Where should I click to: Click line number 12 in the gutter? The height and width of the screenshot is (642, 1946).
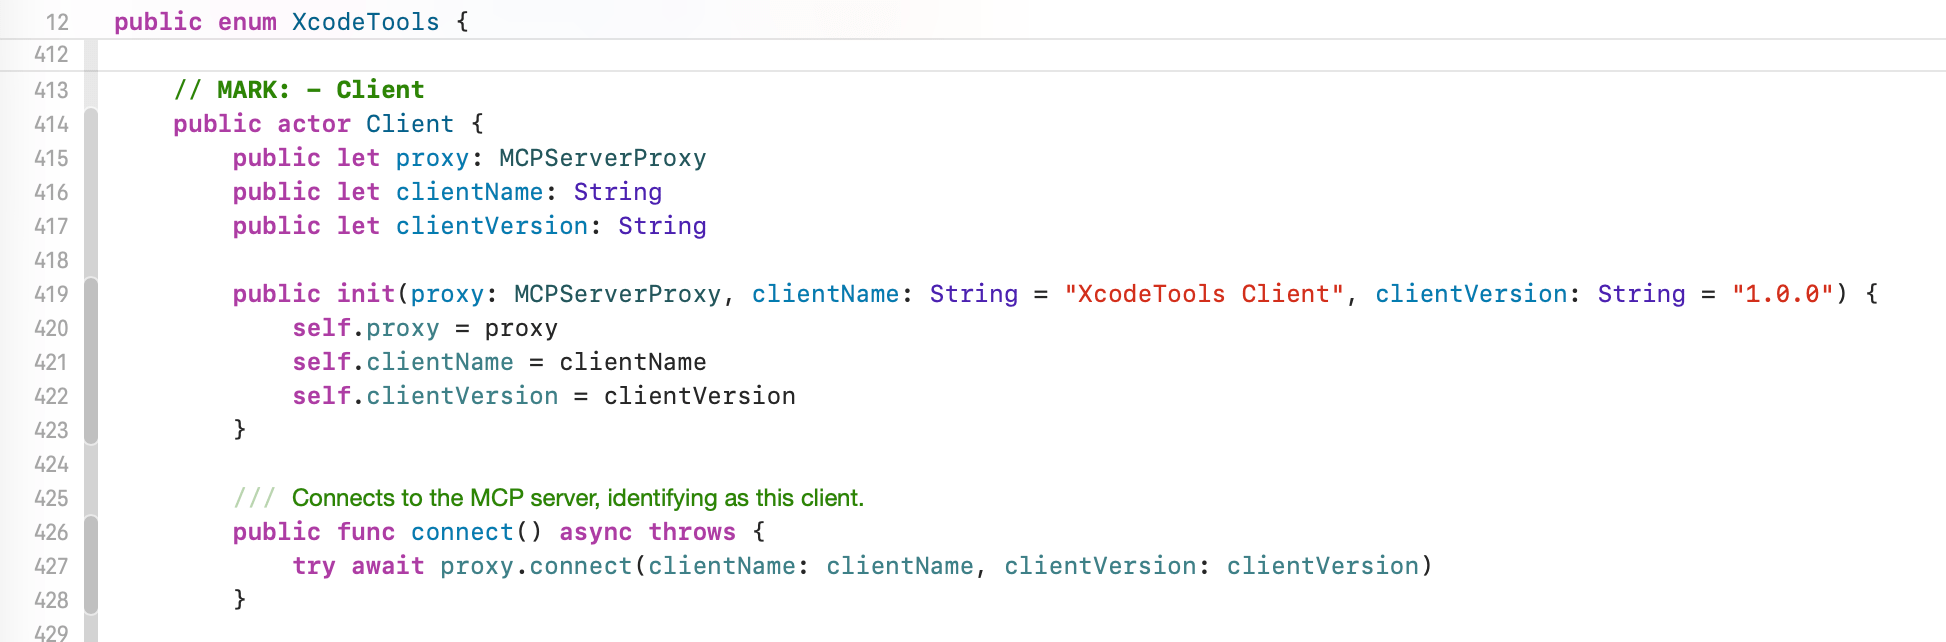(x=57, y=21)
